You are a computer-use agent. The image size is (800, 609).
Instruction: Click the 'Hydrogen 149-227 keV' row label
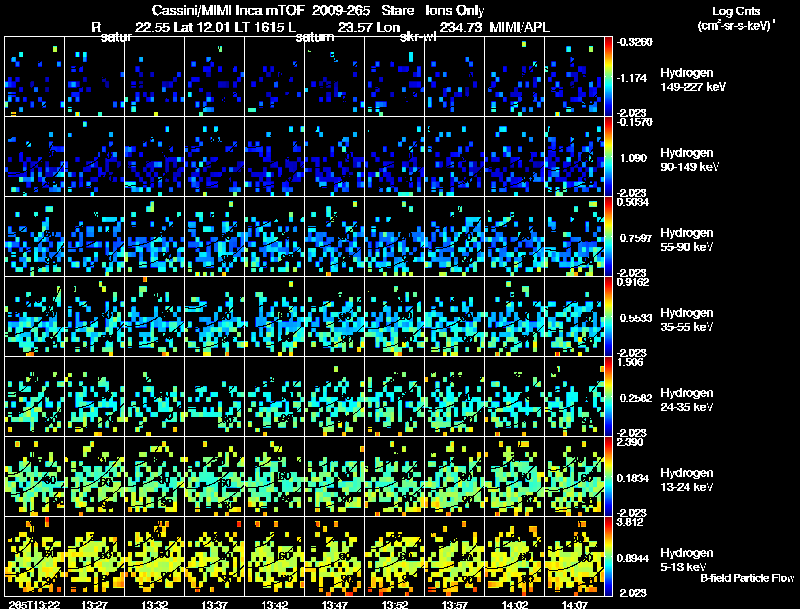coord(692,80)
